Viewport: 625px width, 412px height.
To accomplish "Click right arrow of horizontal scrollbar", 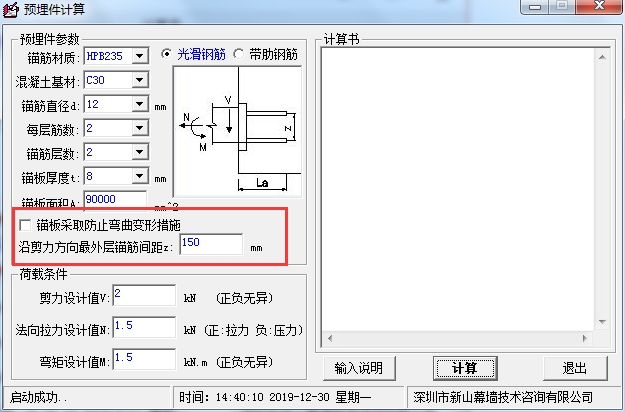I will 585,338.
